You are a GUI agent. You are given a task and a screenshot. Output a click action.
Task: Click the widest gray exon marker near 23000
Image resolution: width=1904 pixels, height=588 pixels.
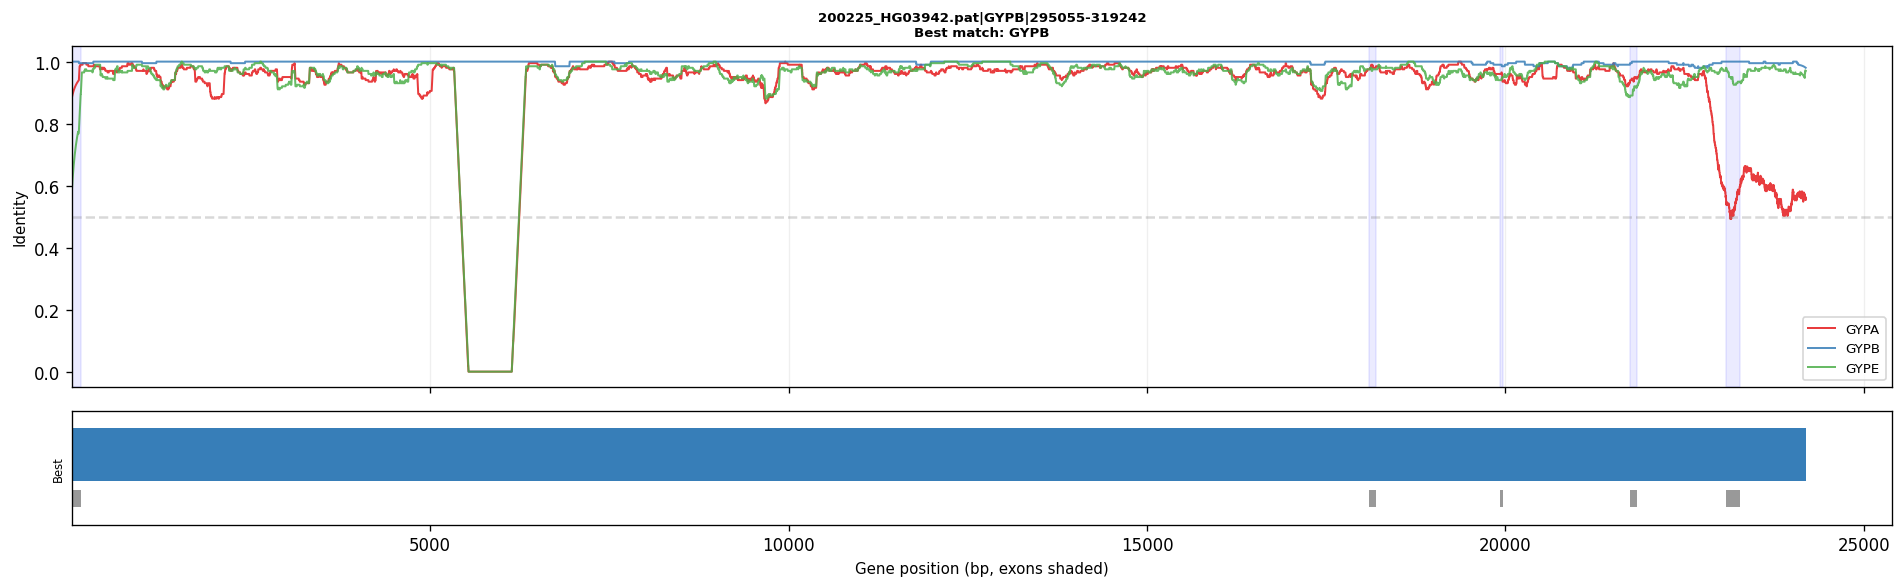tap(1733, 498)
